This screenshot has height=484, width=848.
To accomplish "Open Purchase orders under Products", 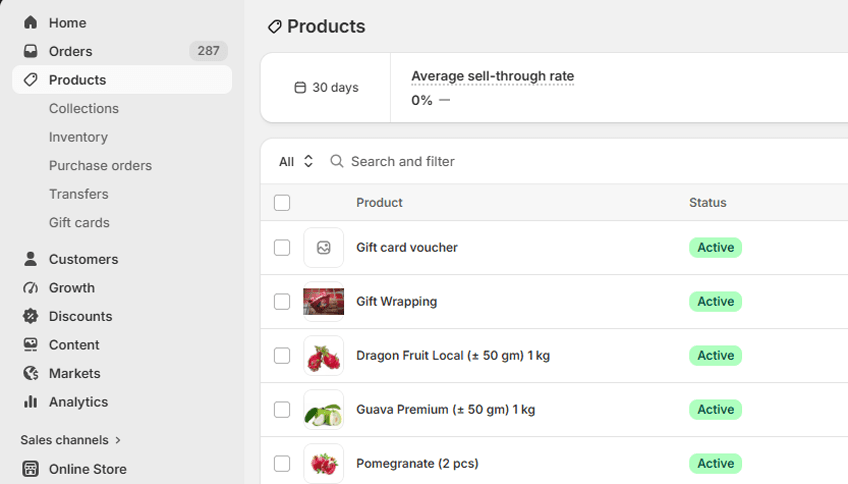I will [101, 165].
